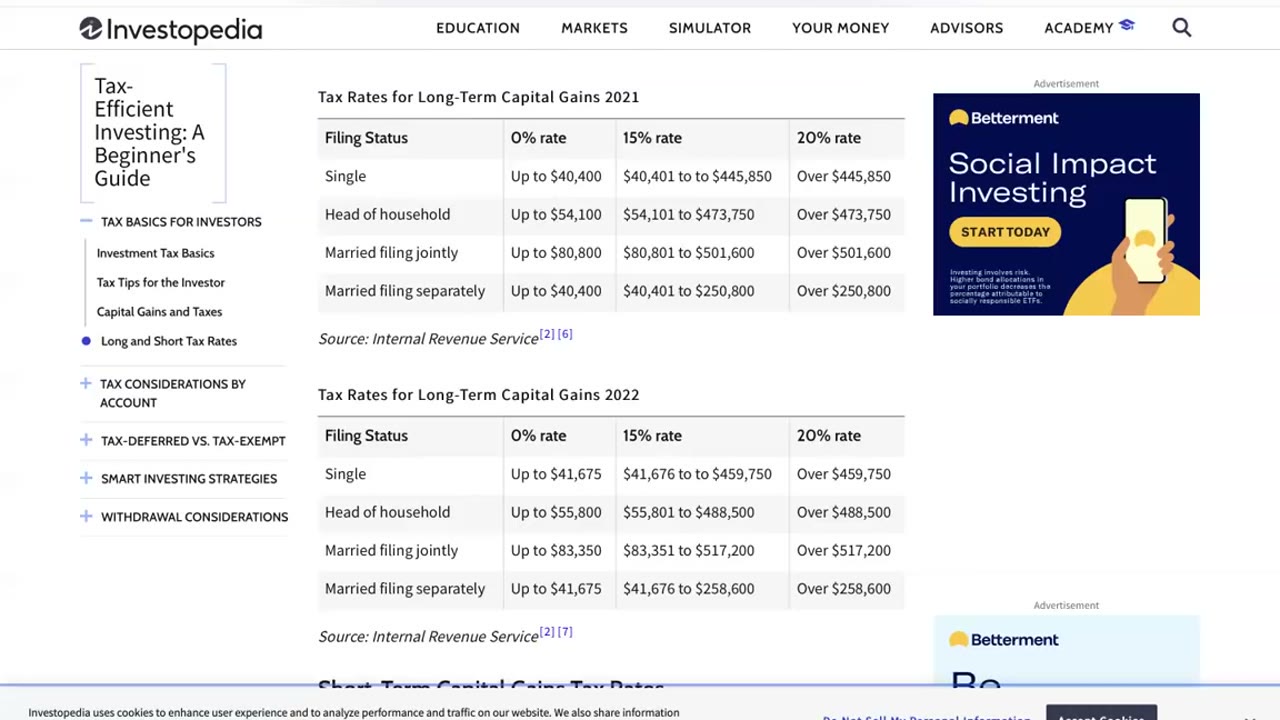Screen dimensions: 1280x720
Task: Open the MARKETS menu
Action: pyautogui.click(x=594, y=28)
